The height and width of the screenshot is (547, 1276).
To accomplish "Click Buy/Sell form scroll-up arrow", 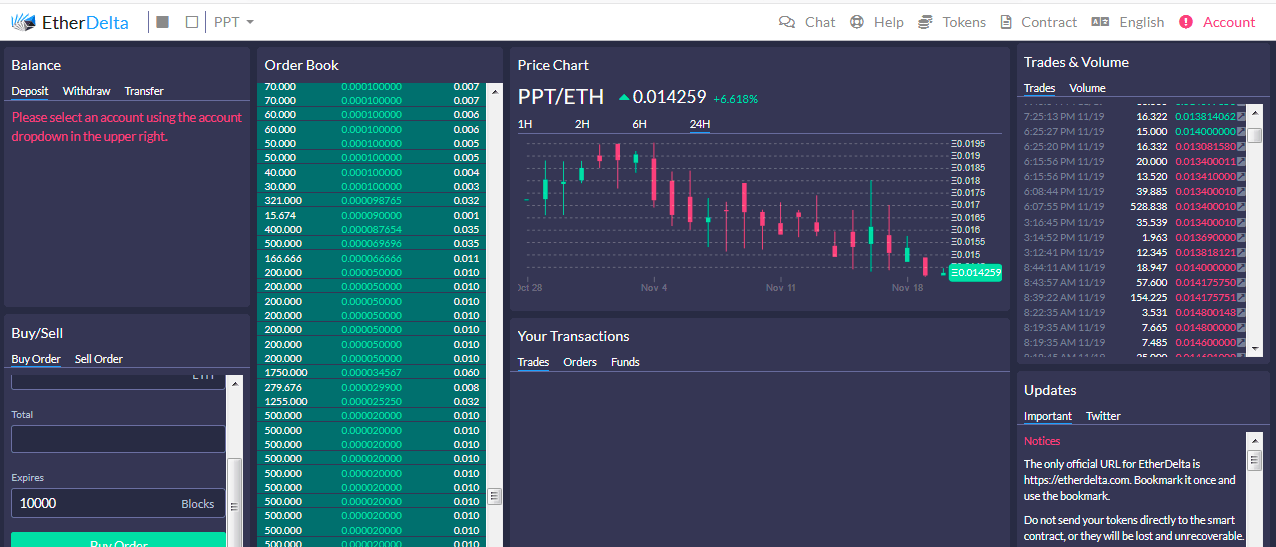I will click(x=234, y=383).
